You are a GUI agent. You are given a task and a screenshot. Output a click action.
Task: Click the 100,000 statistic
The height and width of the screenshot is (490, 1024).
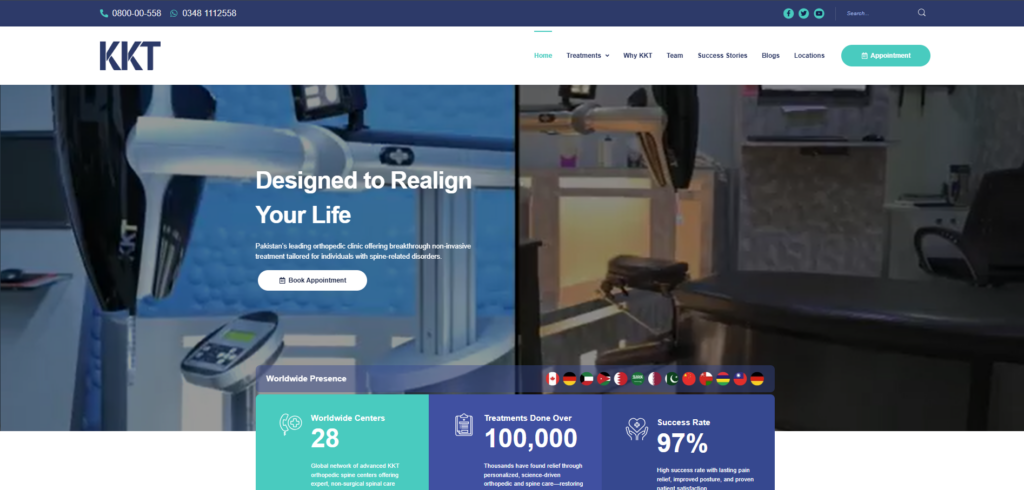click(531, 438)
